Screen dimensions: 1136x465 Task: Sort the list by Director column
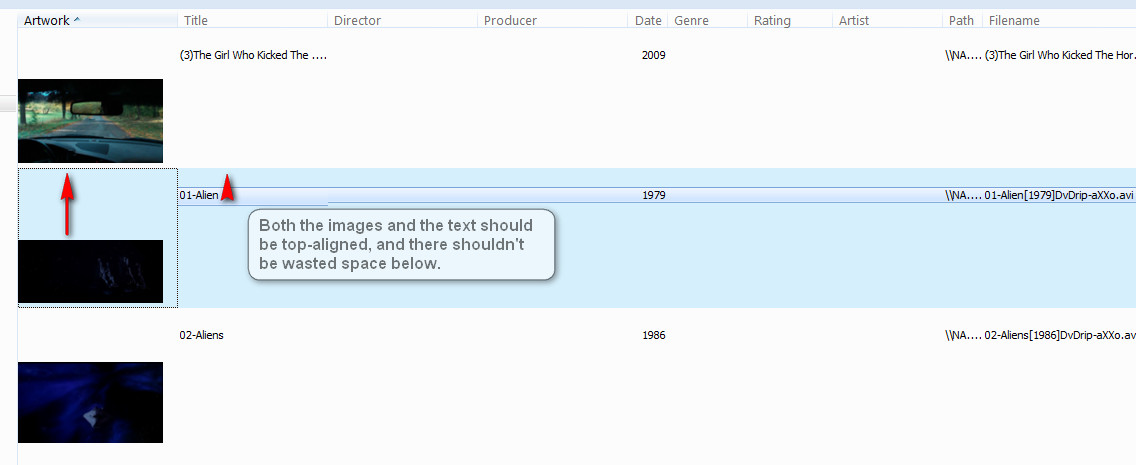(357, 20)
